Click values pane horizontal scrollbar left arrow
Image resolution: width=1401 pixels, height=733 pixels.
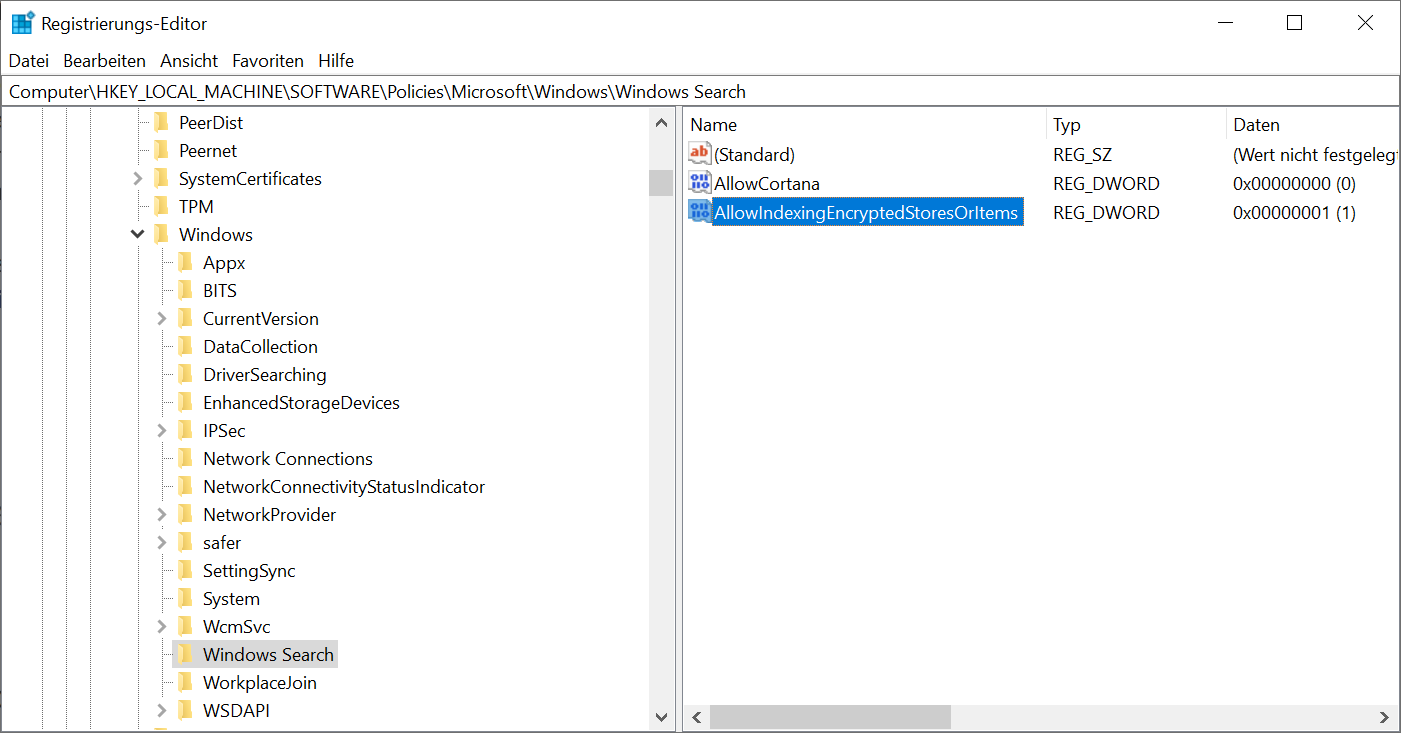(697, 717)
